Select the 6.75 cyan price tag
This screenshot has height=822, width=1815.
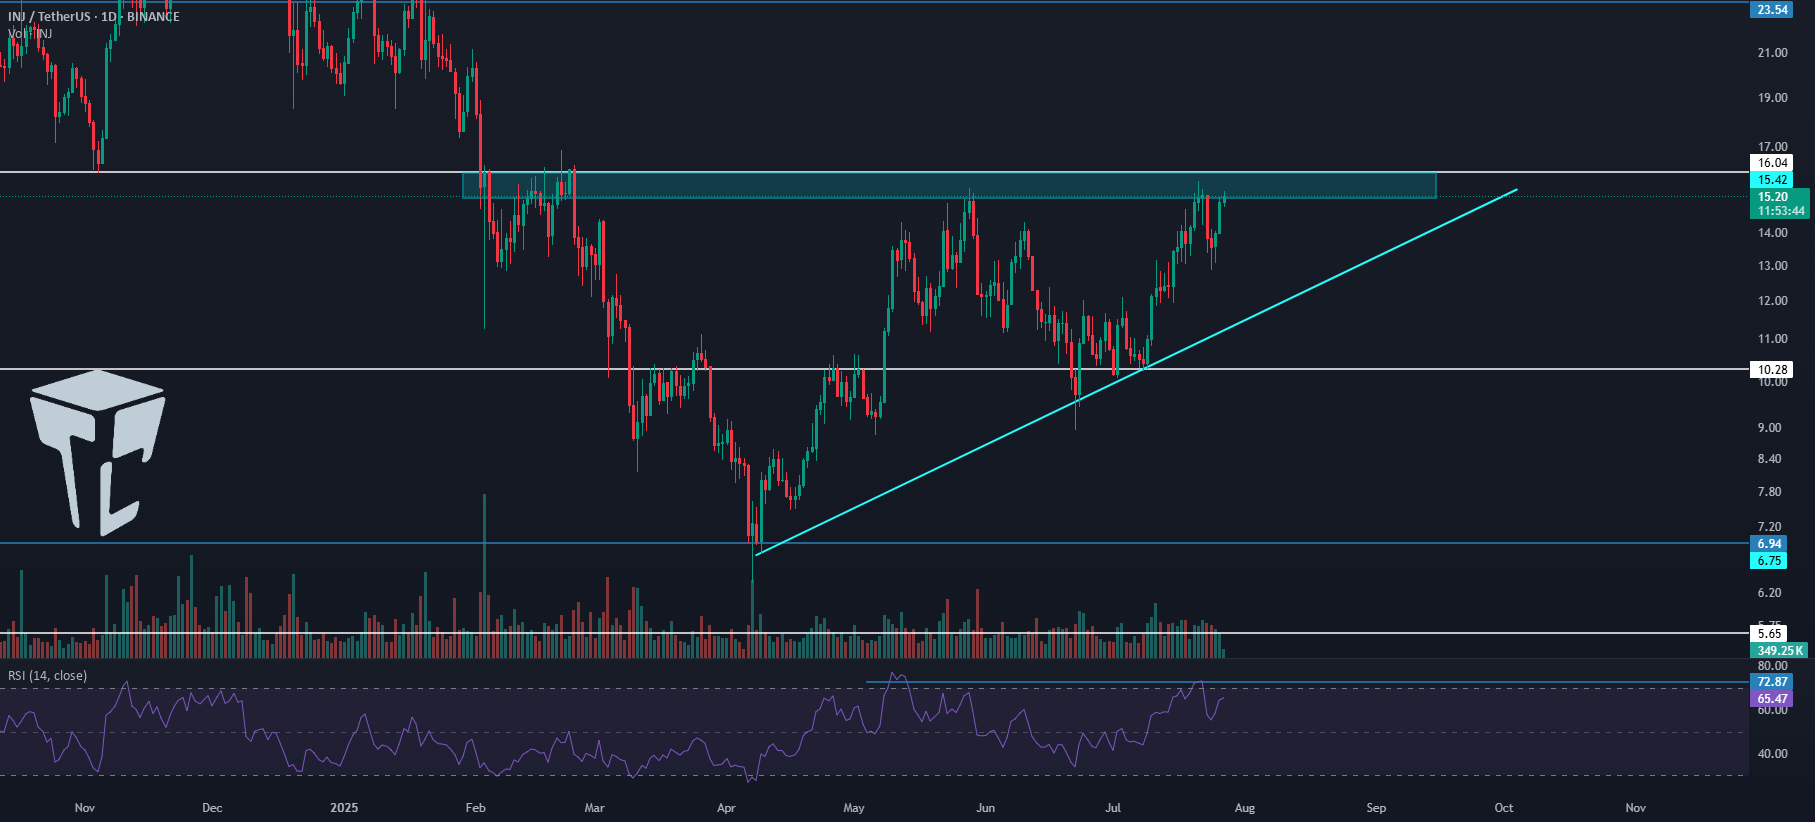coord(1769,561)
